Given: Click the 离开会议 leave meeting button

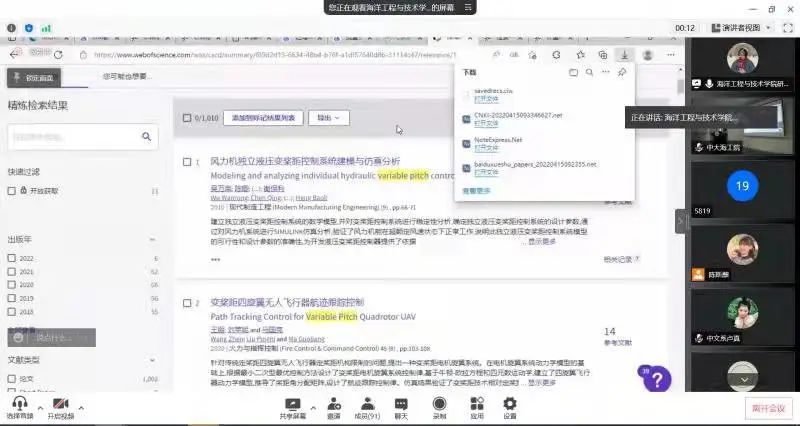Looking at the screenshot, I should (768, 408).
